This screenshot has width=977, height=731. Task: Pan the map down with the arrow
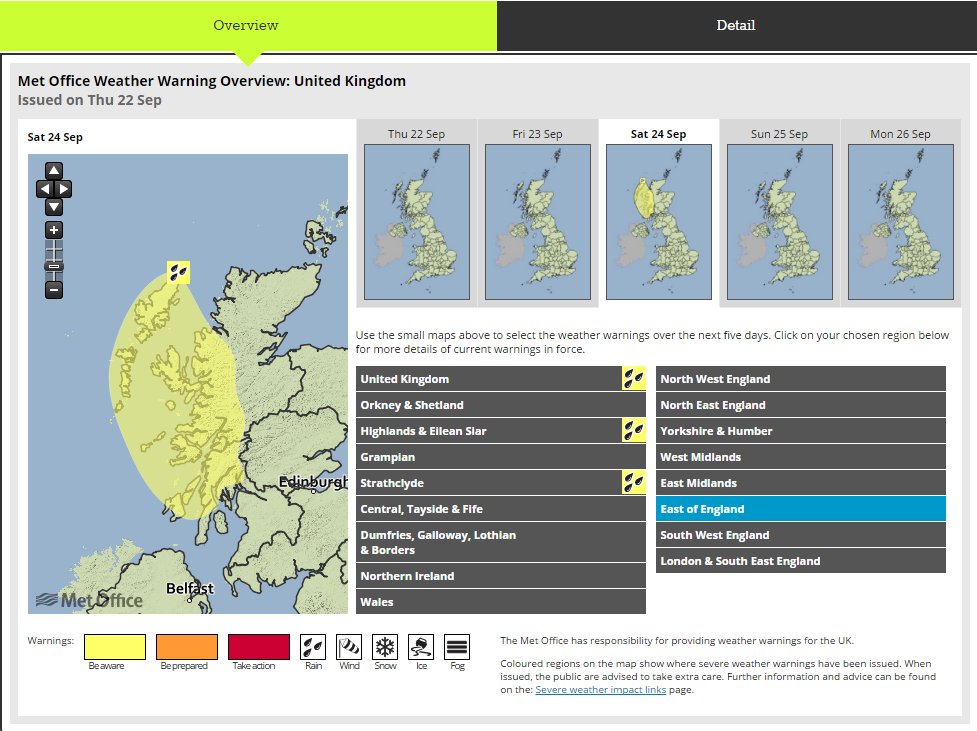click(54, 207)
